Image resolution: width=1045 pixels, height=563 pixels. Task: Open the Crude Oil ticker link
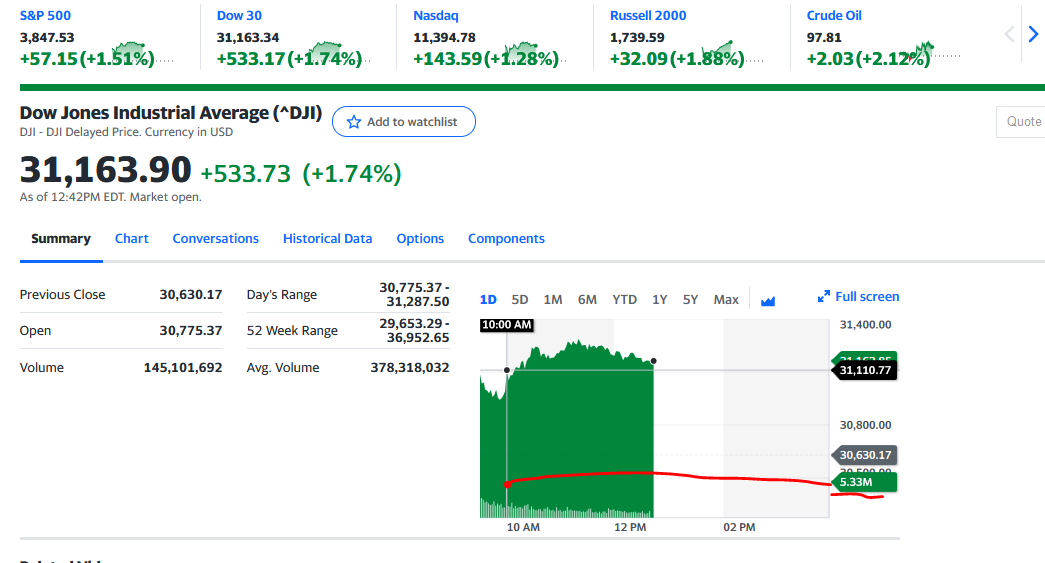coord(834,15)
